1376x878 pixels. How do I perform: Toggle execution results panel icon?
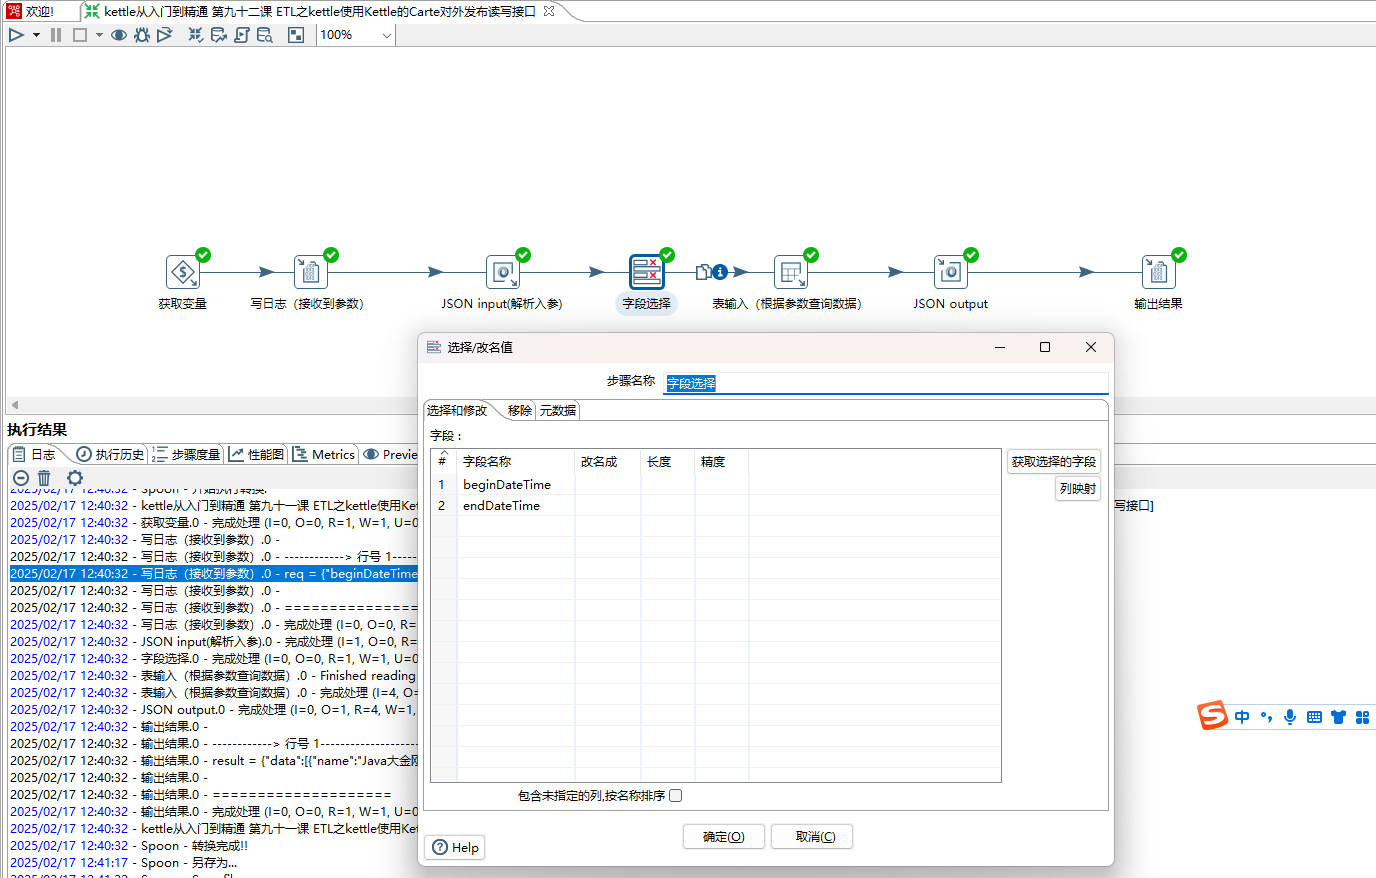point(296,35)
